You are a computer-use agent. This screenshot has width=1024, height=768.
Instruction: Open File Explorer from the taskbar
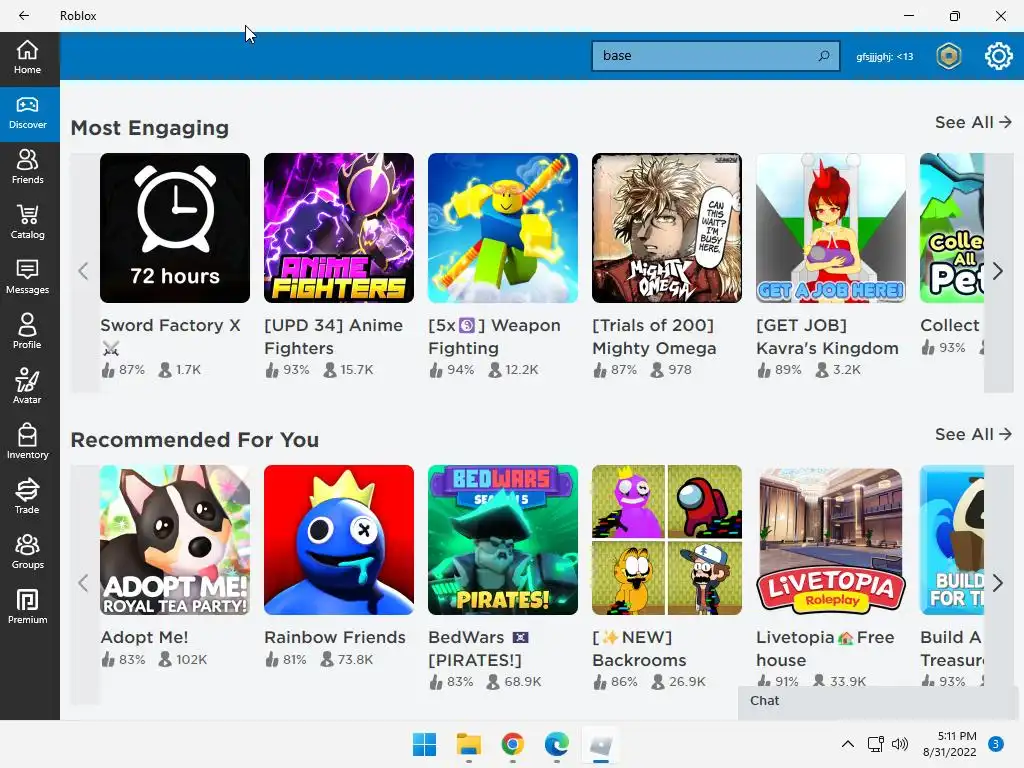pyautogui.click(x=468, y=744)
